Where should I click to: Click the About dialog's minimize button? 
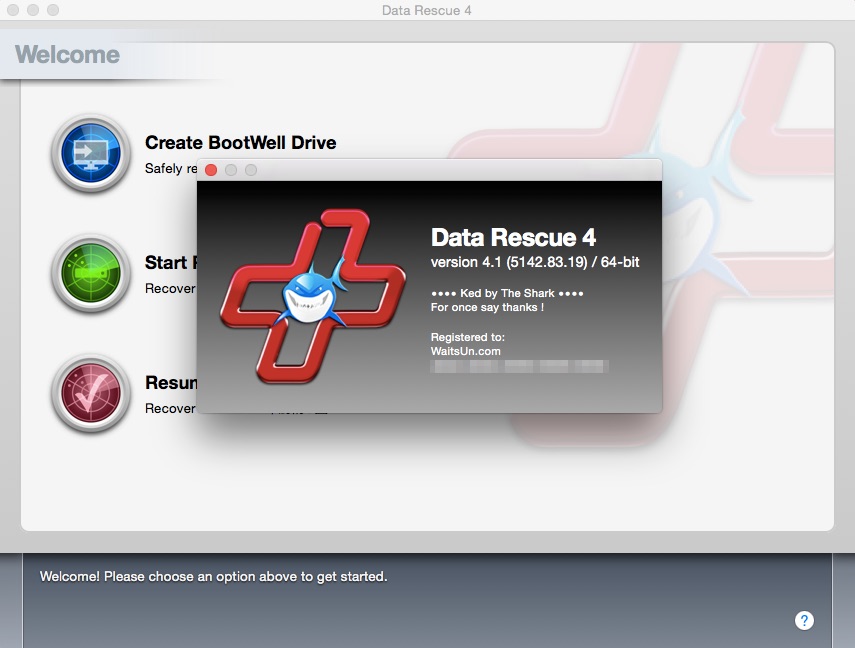coord(231,170)
